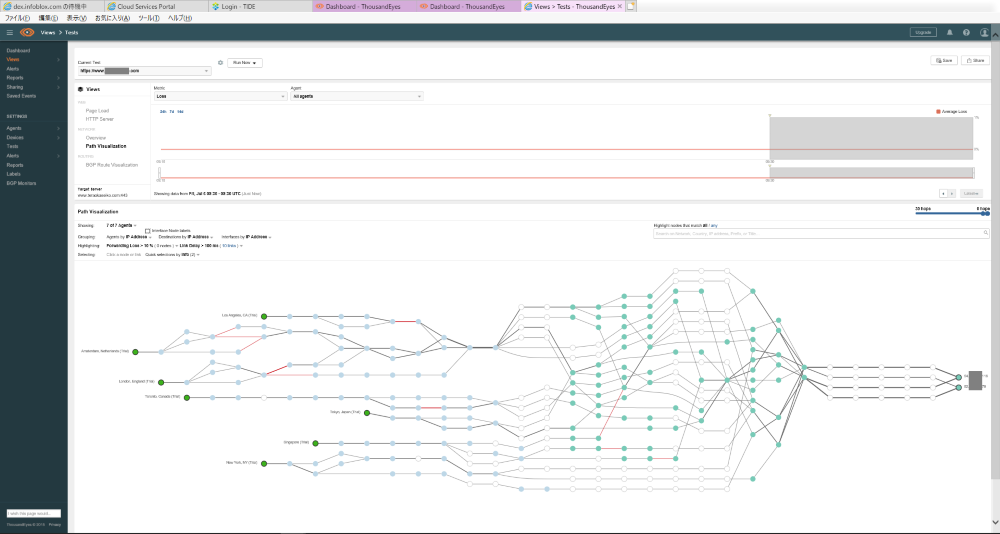1000x534 pixels.
Task: Open Saved Events in the sidebar
Action: coord(22,96)
